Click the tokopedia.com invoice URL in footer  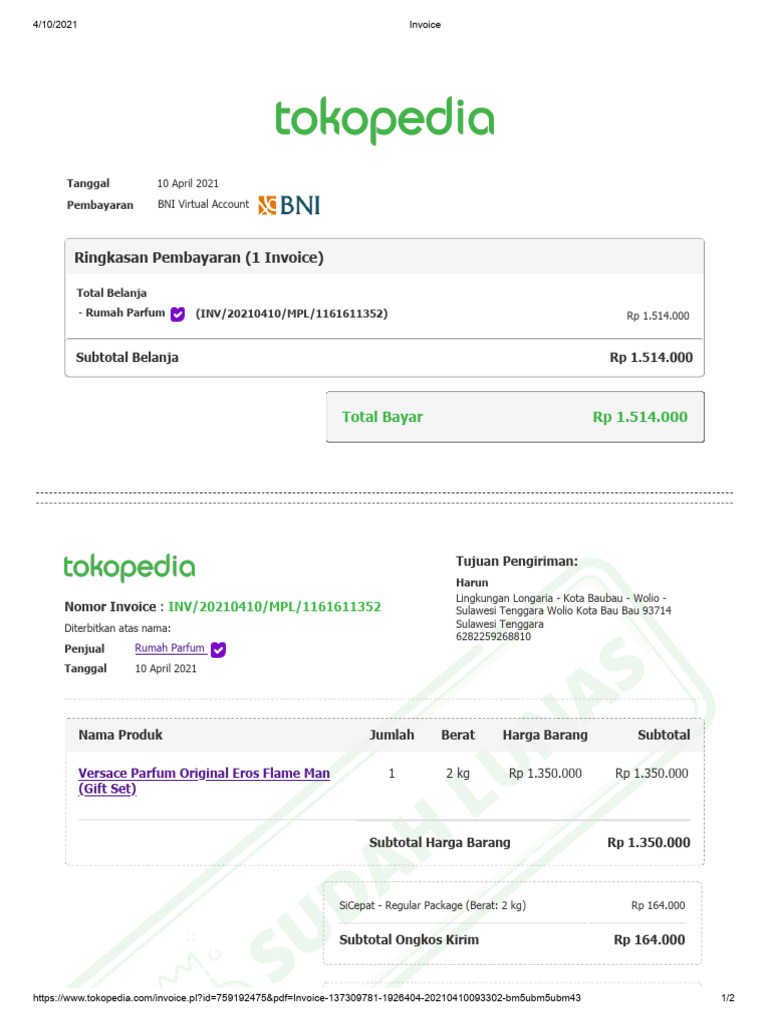(307, 998)
